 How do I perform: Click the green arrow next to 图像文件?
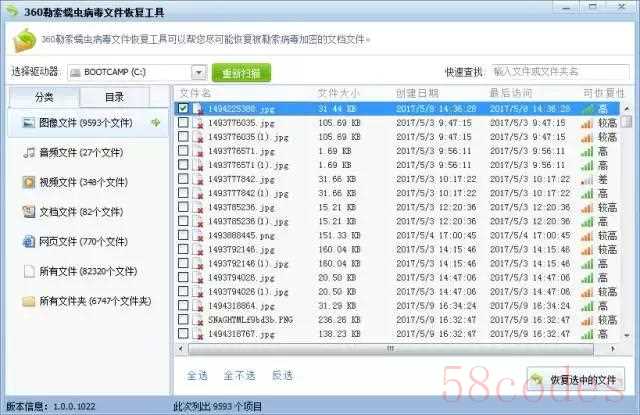(156, 122)
